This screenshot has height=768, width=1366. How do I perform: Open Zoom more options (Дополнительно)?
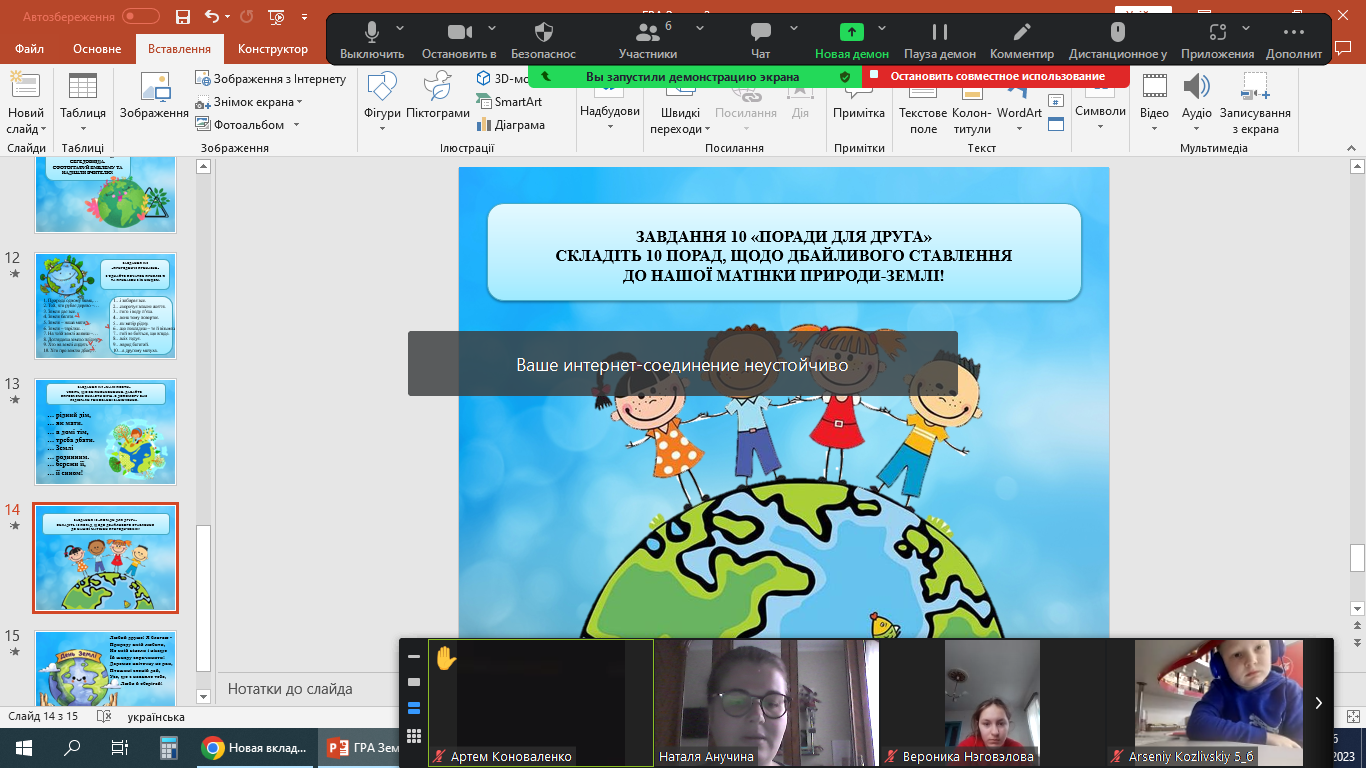tap(1293, 40)
